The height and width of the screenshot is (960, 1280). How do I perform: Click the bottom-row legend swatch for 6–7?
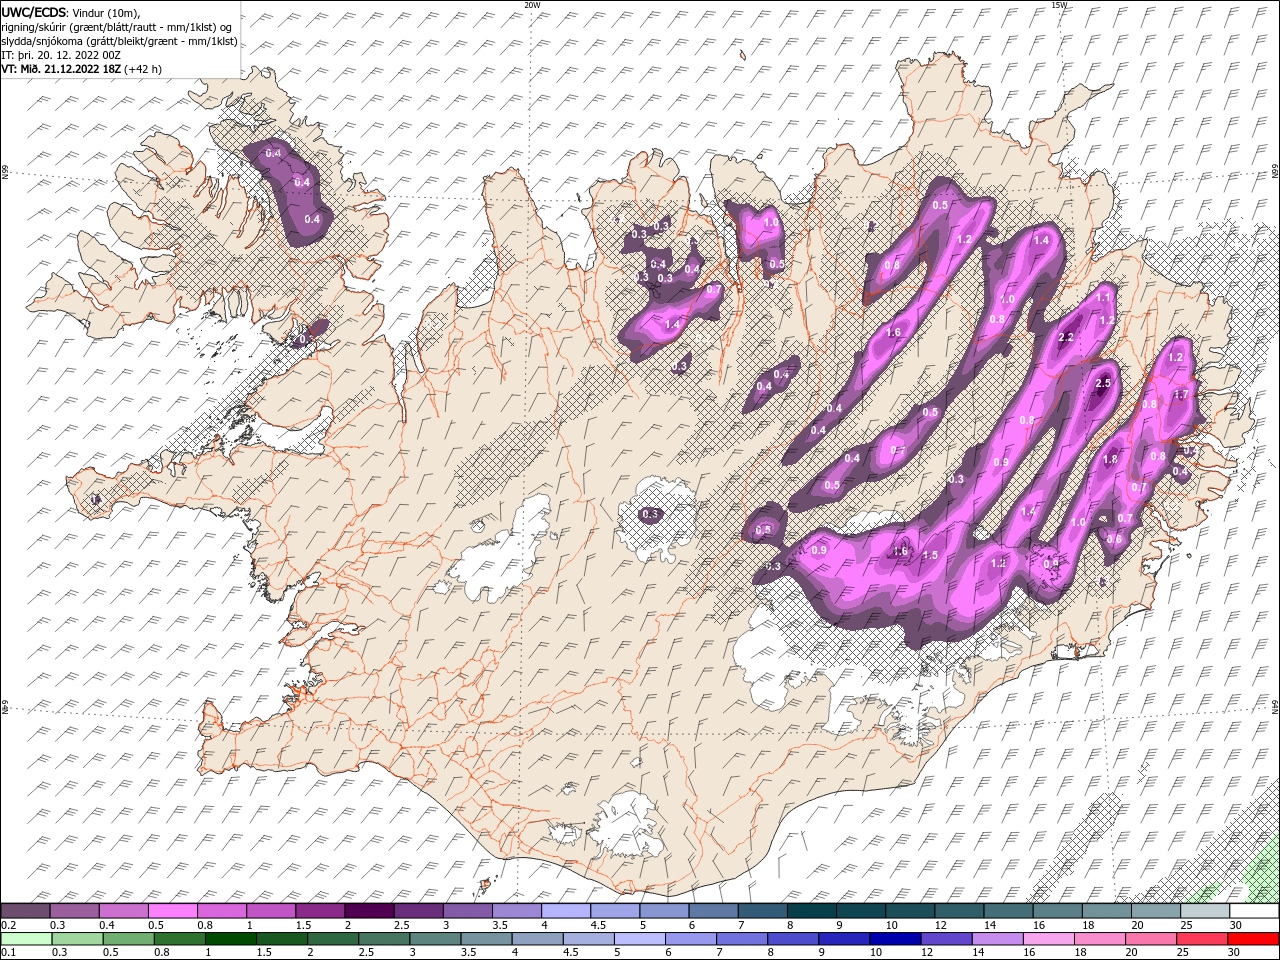tap(690, 939)
